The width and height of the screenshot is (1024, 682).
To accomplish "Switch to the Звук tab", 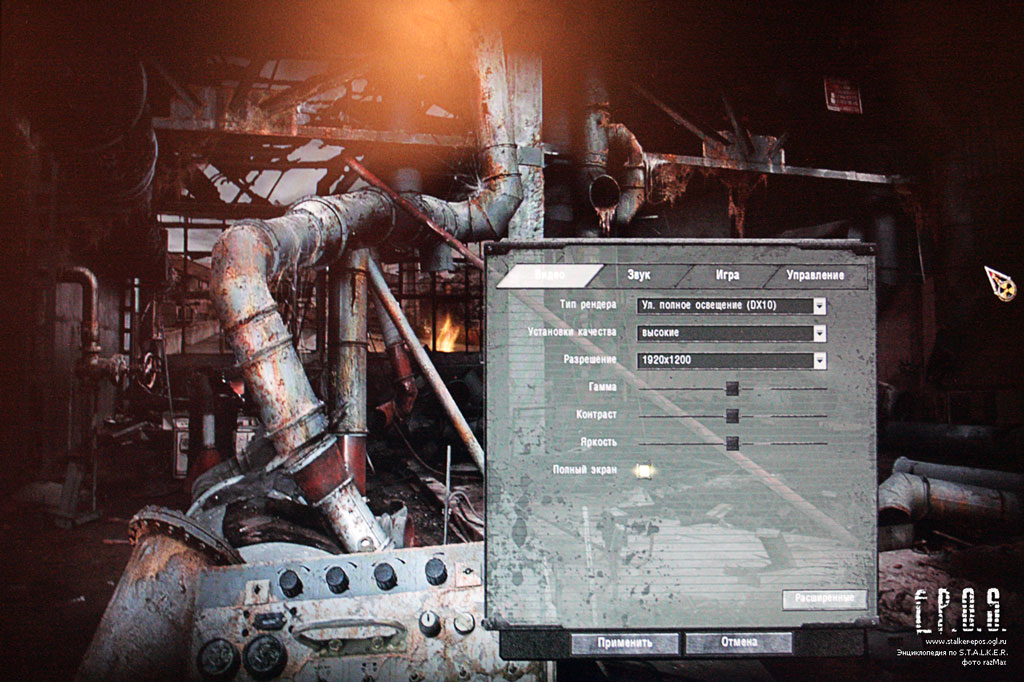I will 639,275.
